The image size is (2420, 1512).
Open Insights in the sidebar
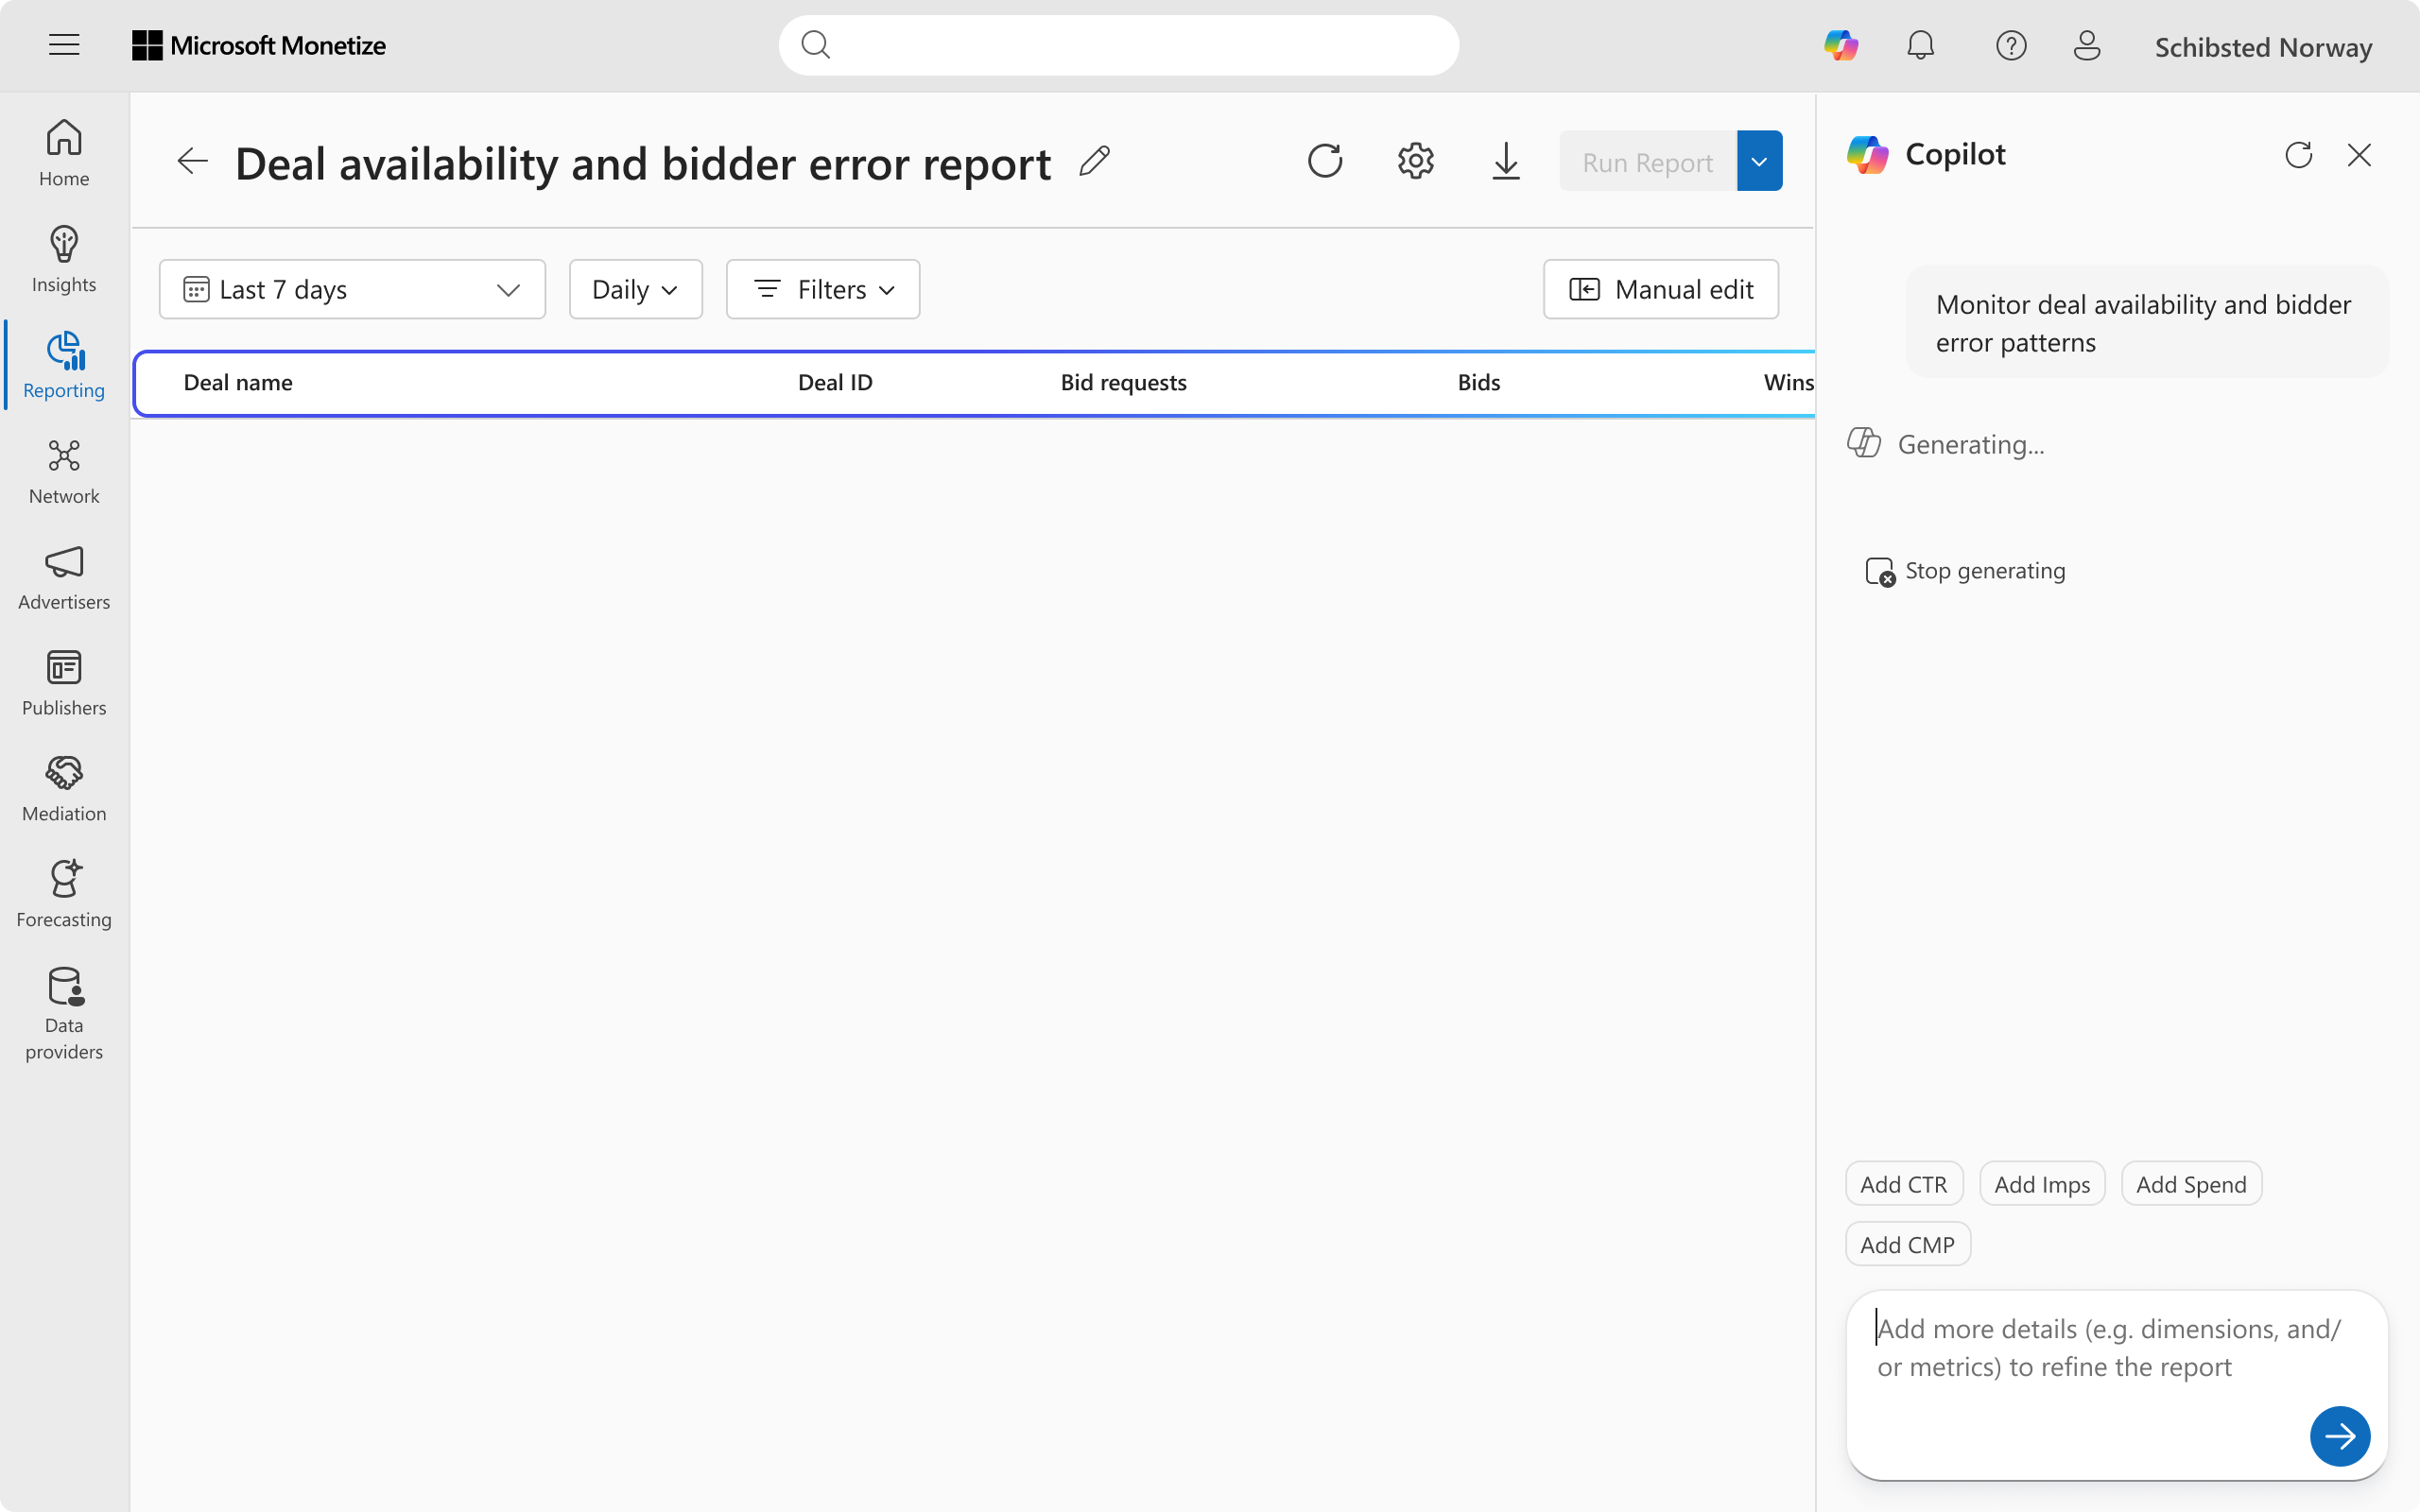[x=64, y=260]
